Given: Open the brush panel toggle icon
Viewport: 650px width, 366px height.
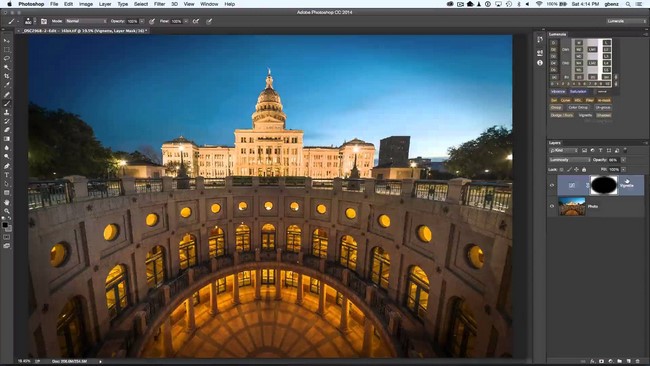Looking at the screenshot, I should [44, 21].
